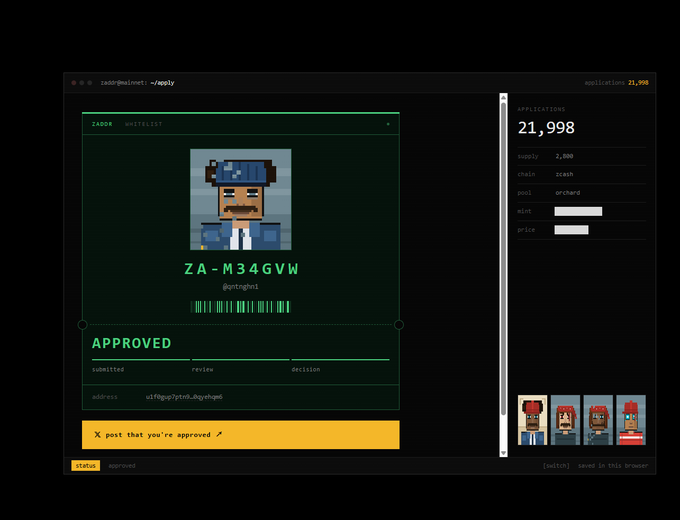The width and height of the screenshot is (680, 520).
Task: Click the ZADDR tab label on card
Action: tap(102, 124)
